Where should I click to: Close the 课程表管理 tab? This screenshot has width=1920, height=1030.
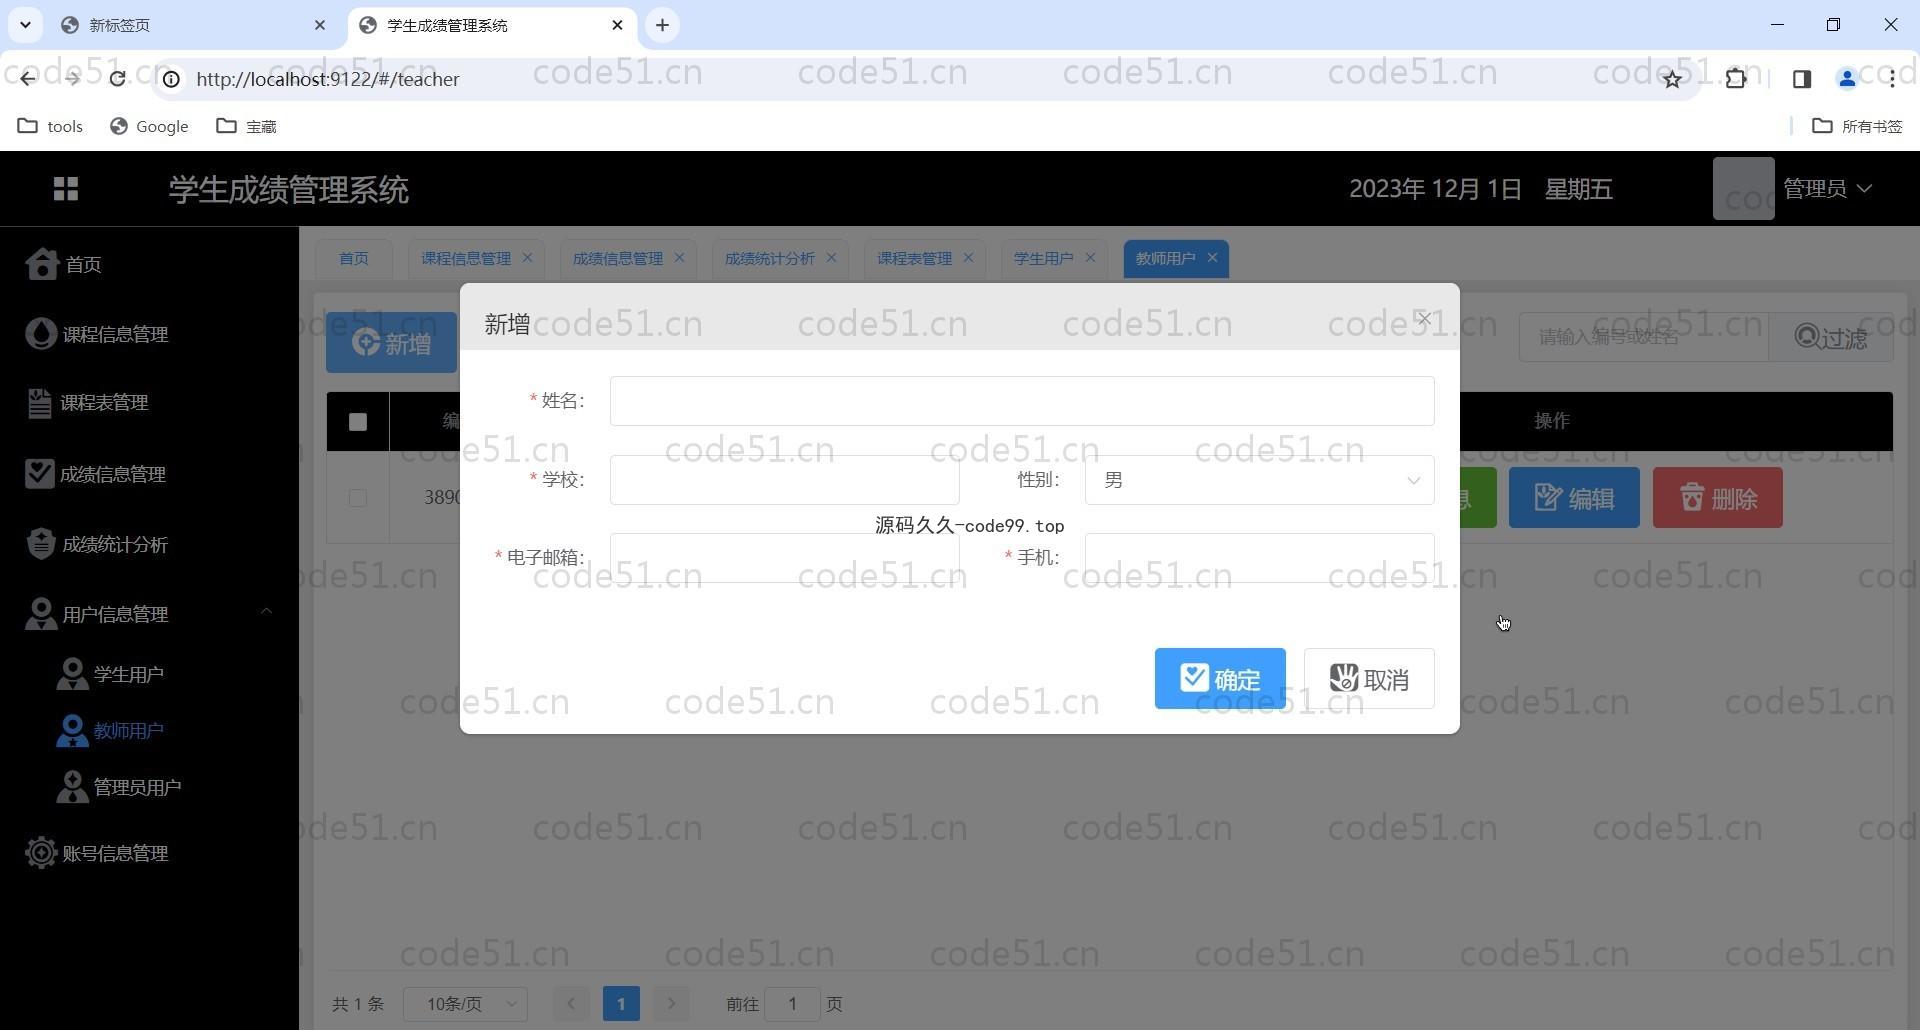point(968,258)
